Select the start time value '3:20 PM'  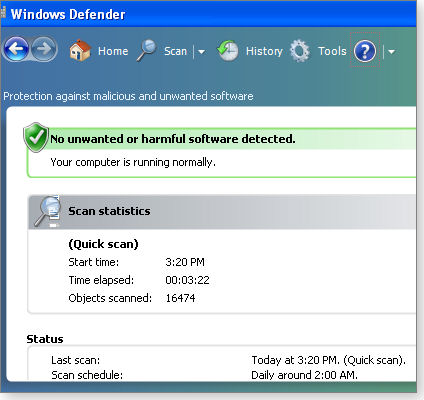tap(185, 262)
